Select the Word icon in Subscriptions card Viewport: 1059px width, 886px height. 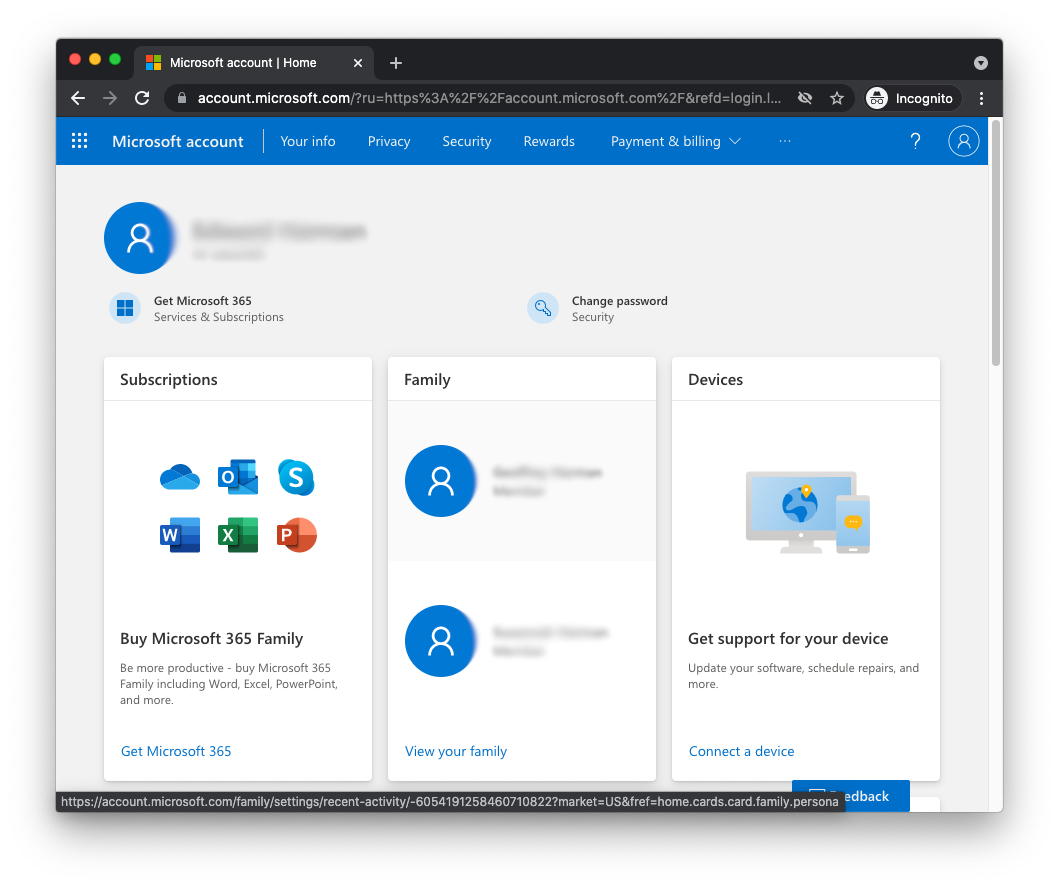click(x=180, y=535)
